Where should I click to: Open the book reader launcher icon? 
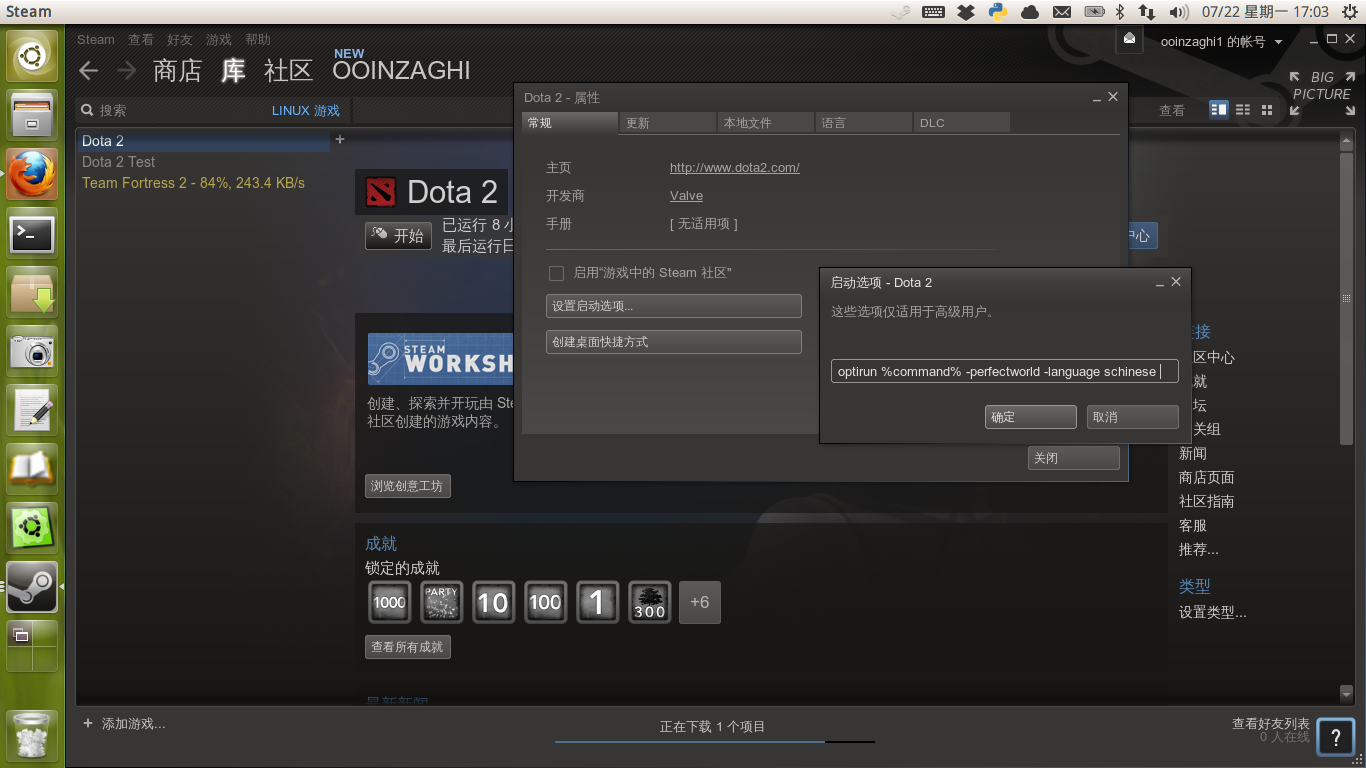[32, 469]
